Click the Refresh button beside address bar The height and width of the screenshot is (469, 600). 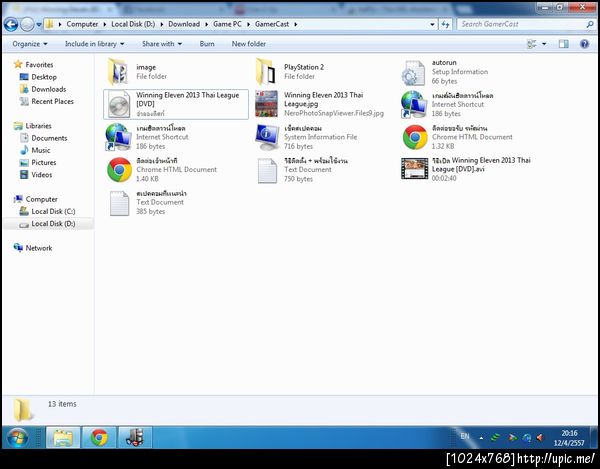[x=445, y=24]
